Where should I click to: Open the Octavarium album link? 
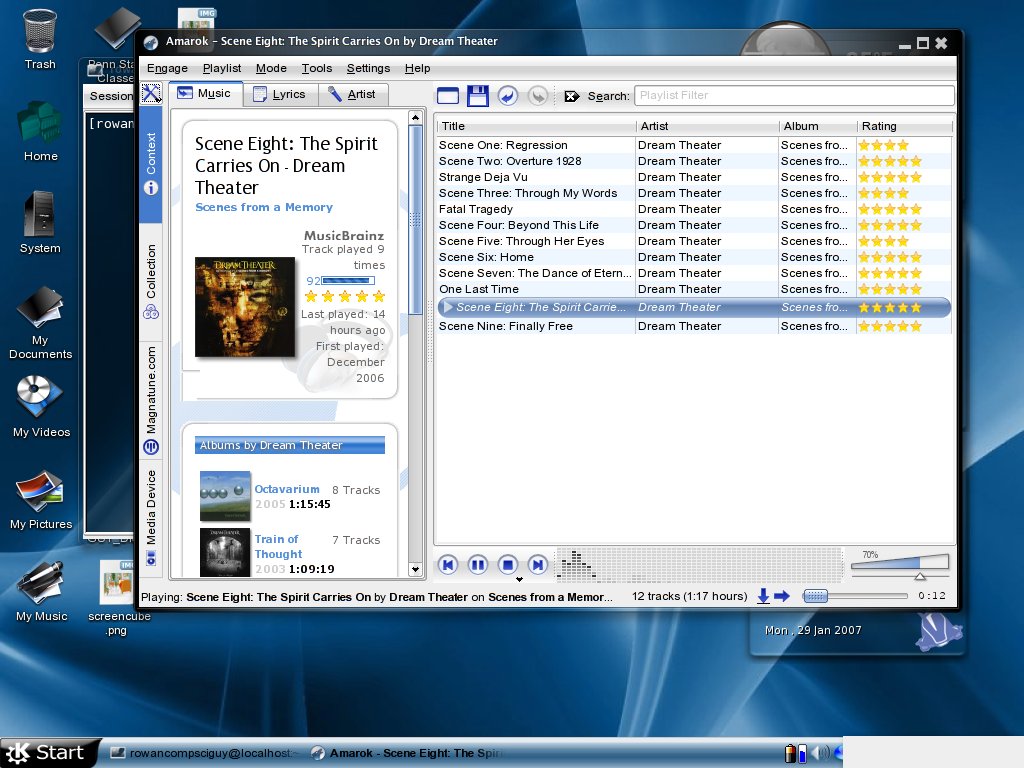click(x=287, y=489)
